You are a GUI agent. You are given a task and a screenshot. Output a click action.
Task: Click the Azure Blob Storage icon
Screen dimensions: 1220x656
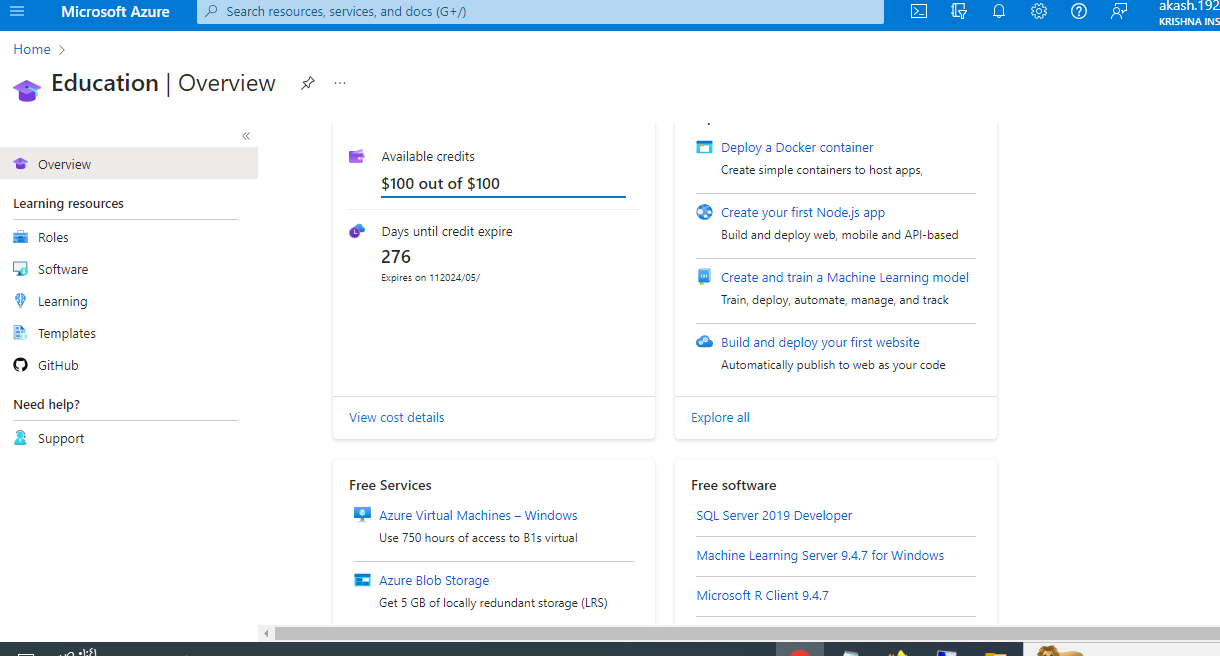pos(362,580)
